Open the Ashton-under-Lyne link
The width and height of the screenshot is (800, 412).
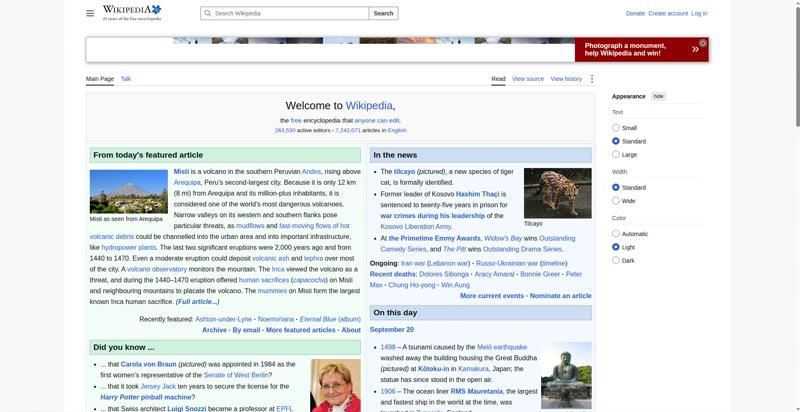click(223, 319)
